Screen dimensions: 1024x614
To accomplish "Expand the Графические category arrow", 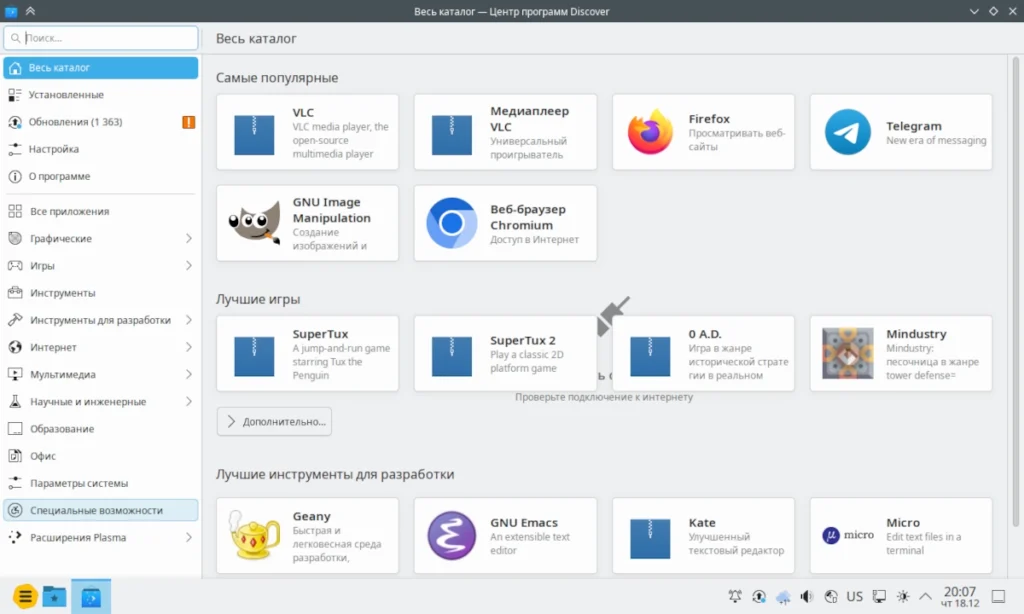I will coord(189,238).
